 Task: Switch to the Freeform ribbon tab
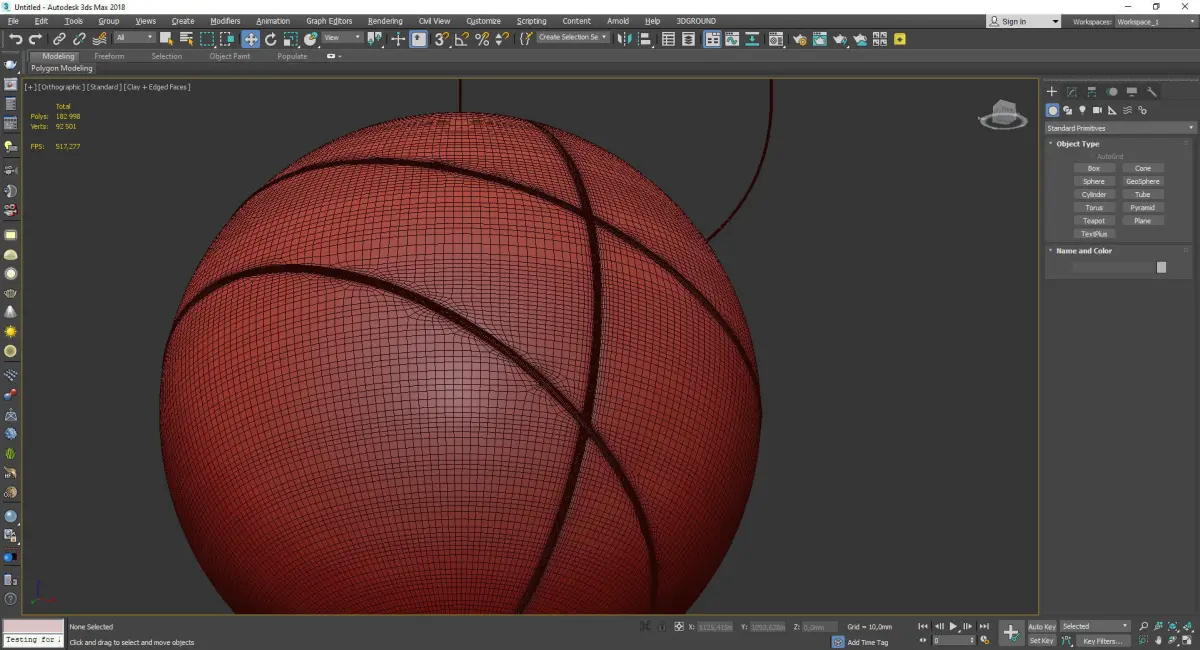[109, 56]
